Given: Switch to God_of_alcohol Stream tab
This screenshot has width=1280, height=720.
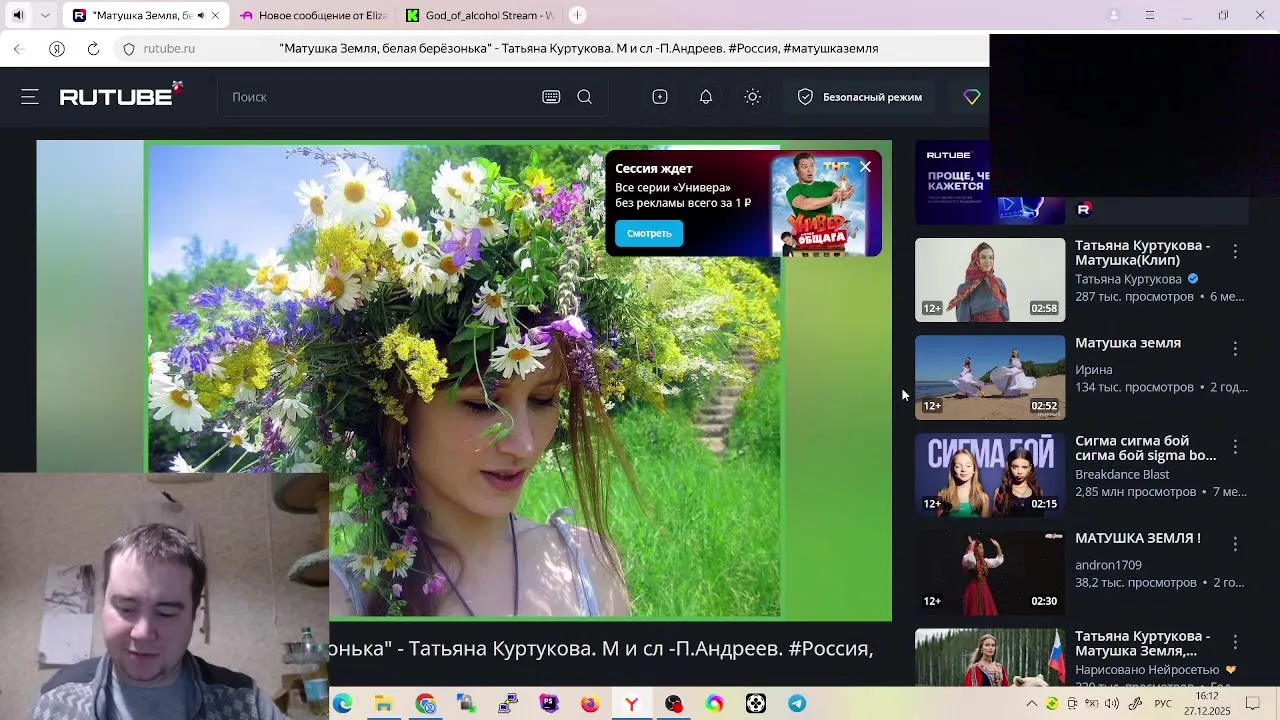Looking at the screenshot, I should (x=480, y=15).
